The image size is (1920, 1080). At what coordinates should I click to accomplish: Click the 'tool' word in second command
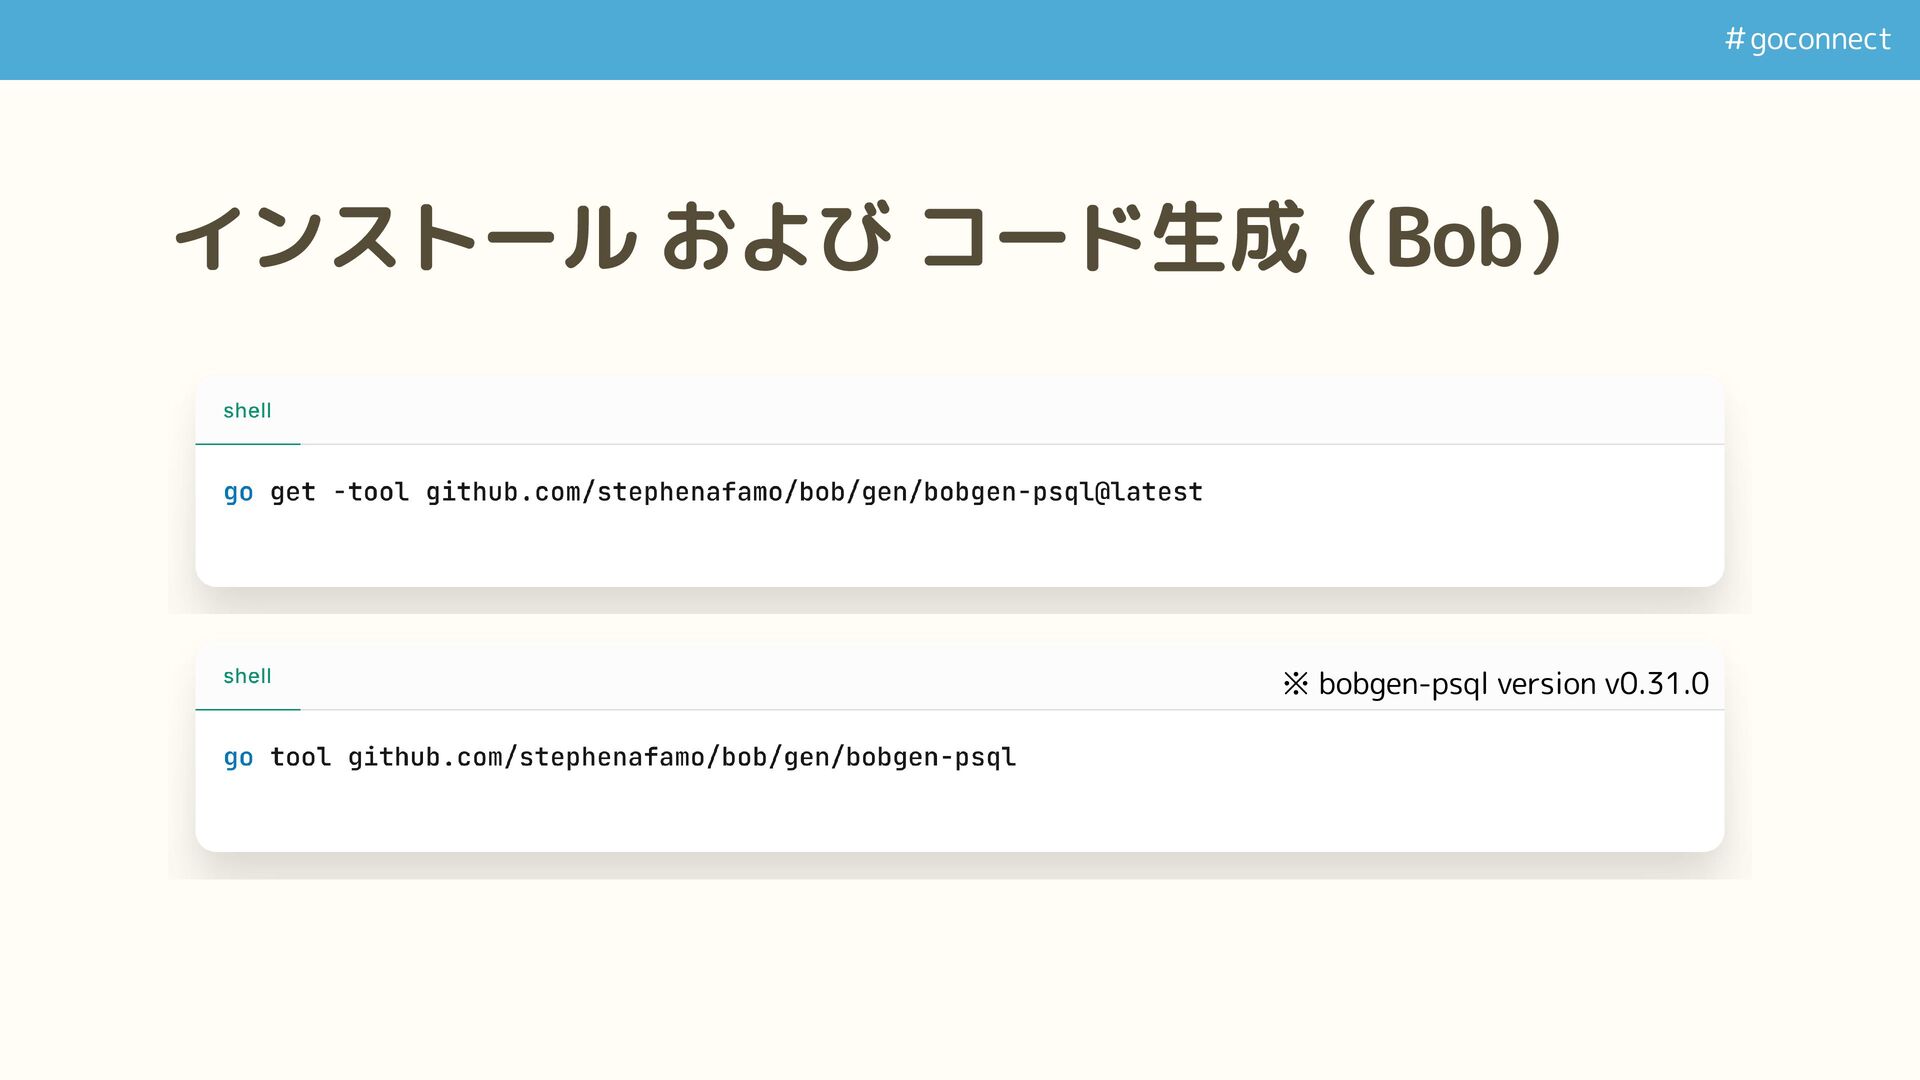[300, 757]
